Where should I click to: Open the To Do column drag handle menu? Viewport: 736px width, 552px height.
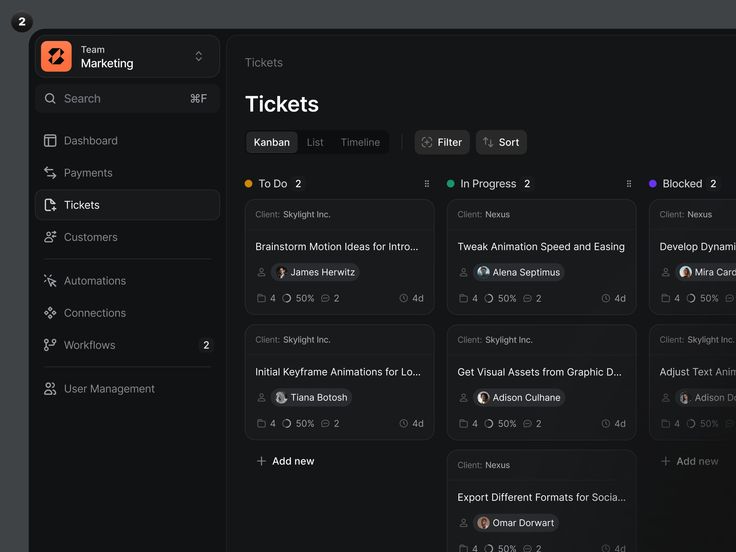pyautogui.click(x=427, y=184)
